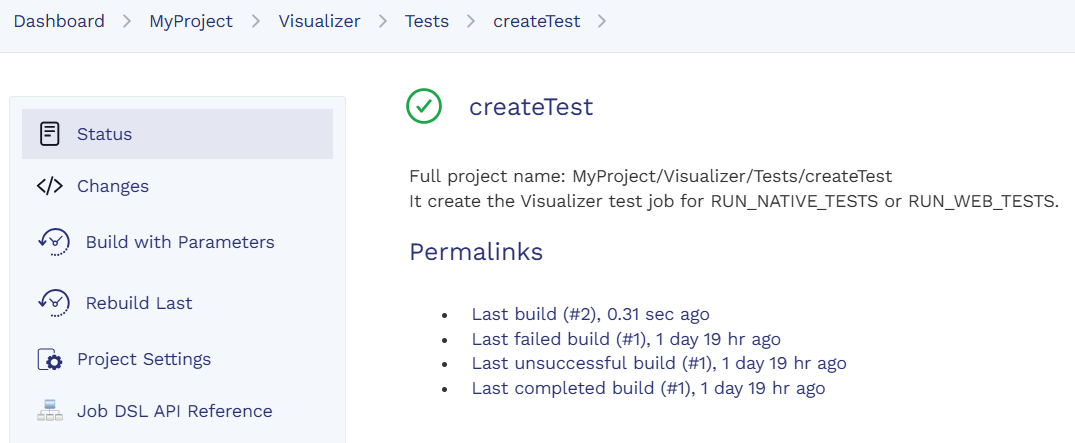This screenshot has width=1075, height=443.
Task: Select the Tests breadcrumb link
Action: (427, 21)
